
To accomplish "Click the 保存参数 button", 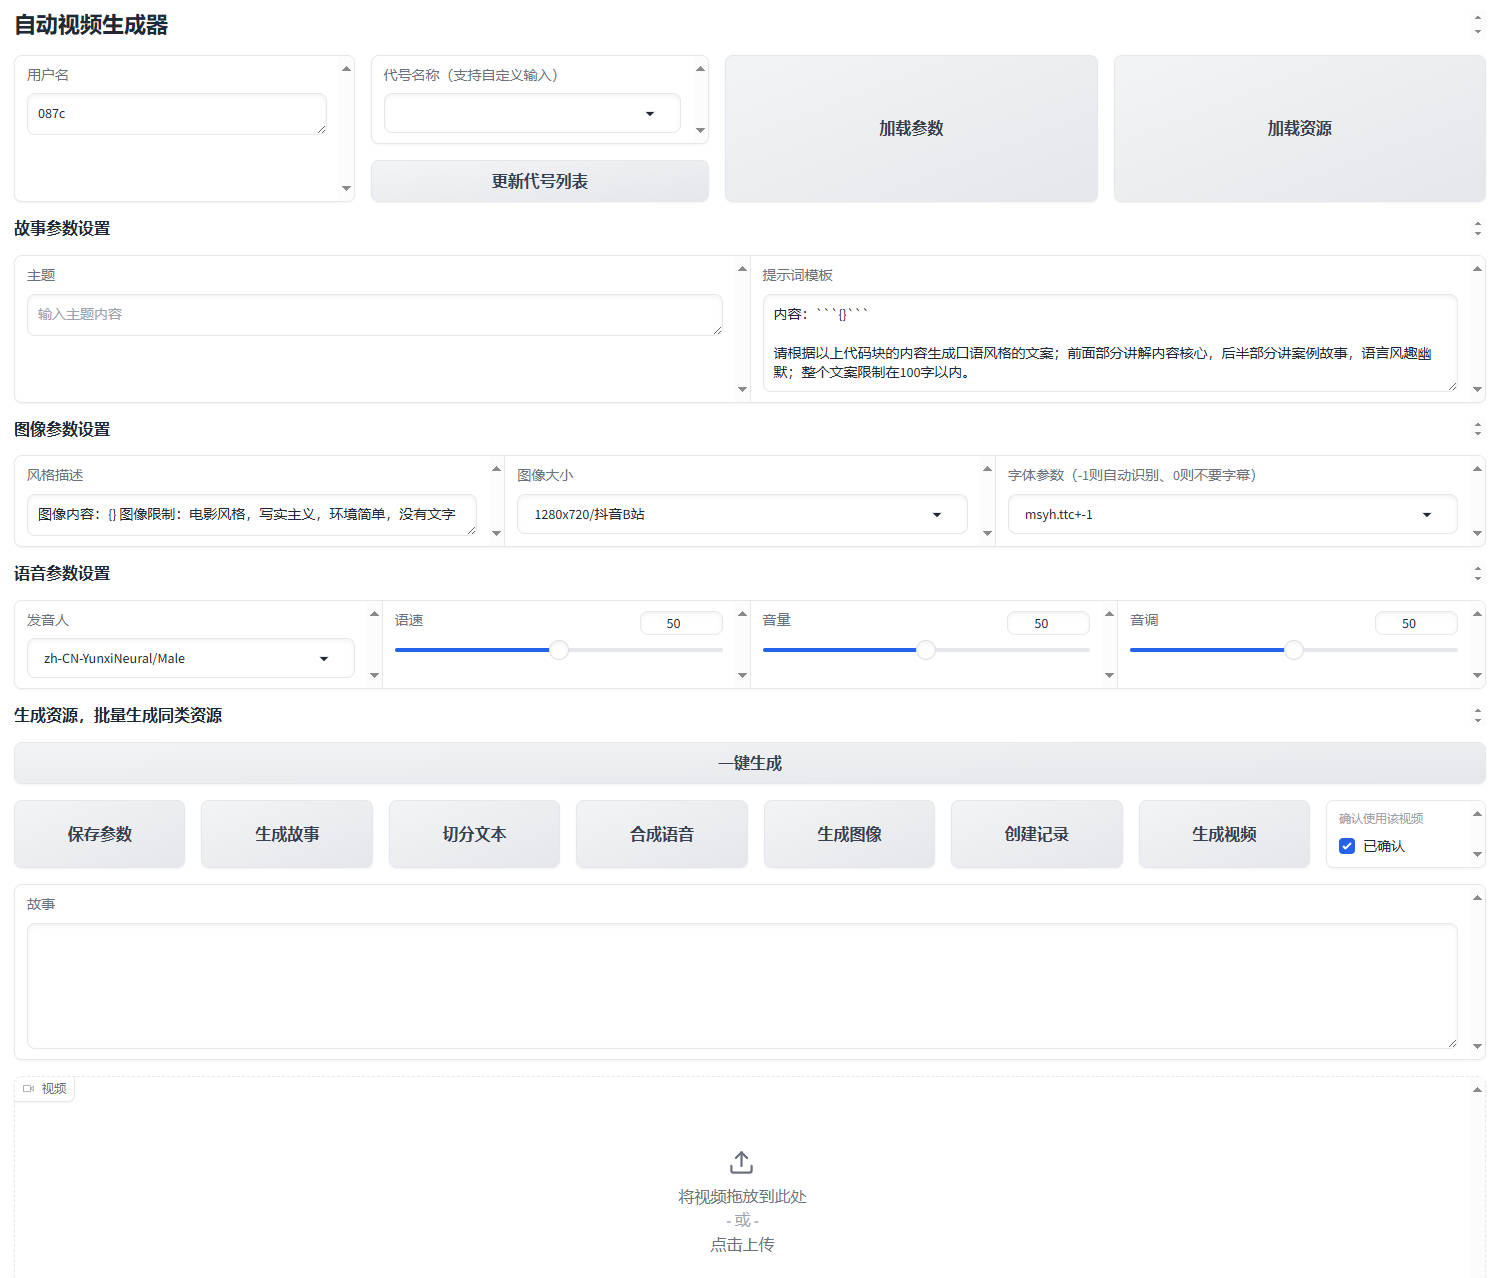I will pos(100,834).
